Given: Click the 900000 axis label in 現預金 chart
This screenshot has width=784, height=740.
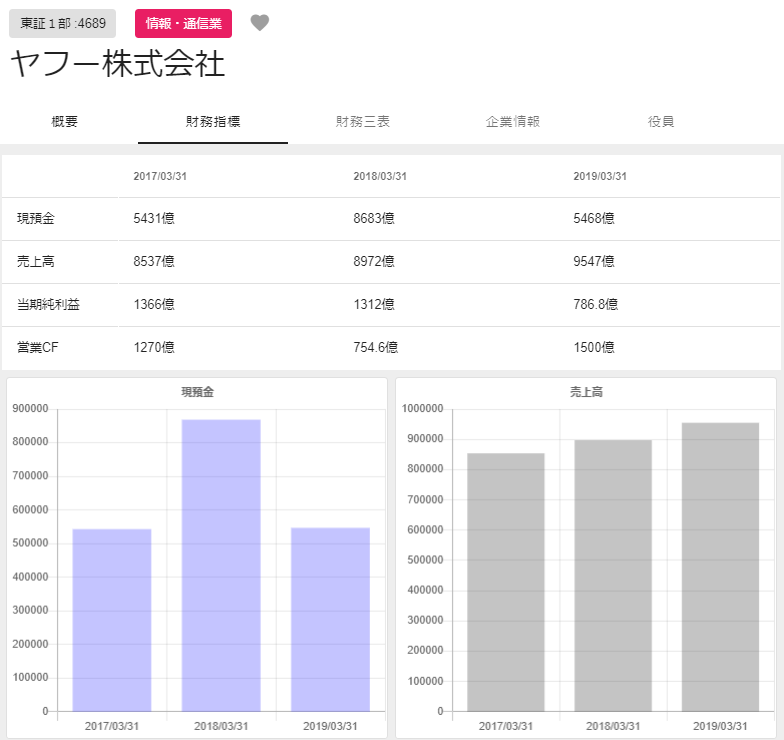Looking at the screenshot, I should coord(30,408).
